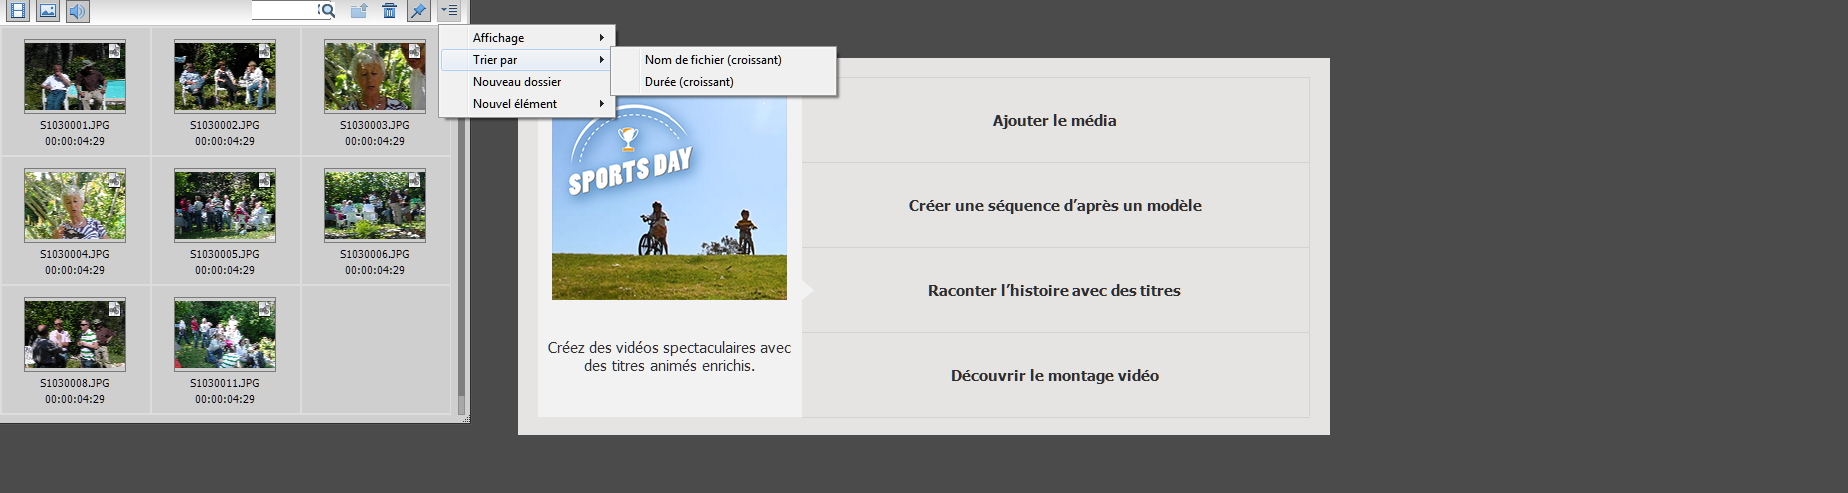The height and width of the screenshot is (493, 1848).
Task: Select thumbnail S1030002.JPG
Action: point(225,77)
